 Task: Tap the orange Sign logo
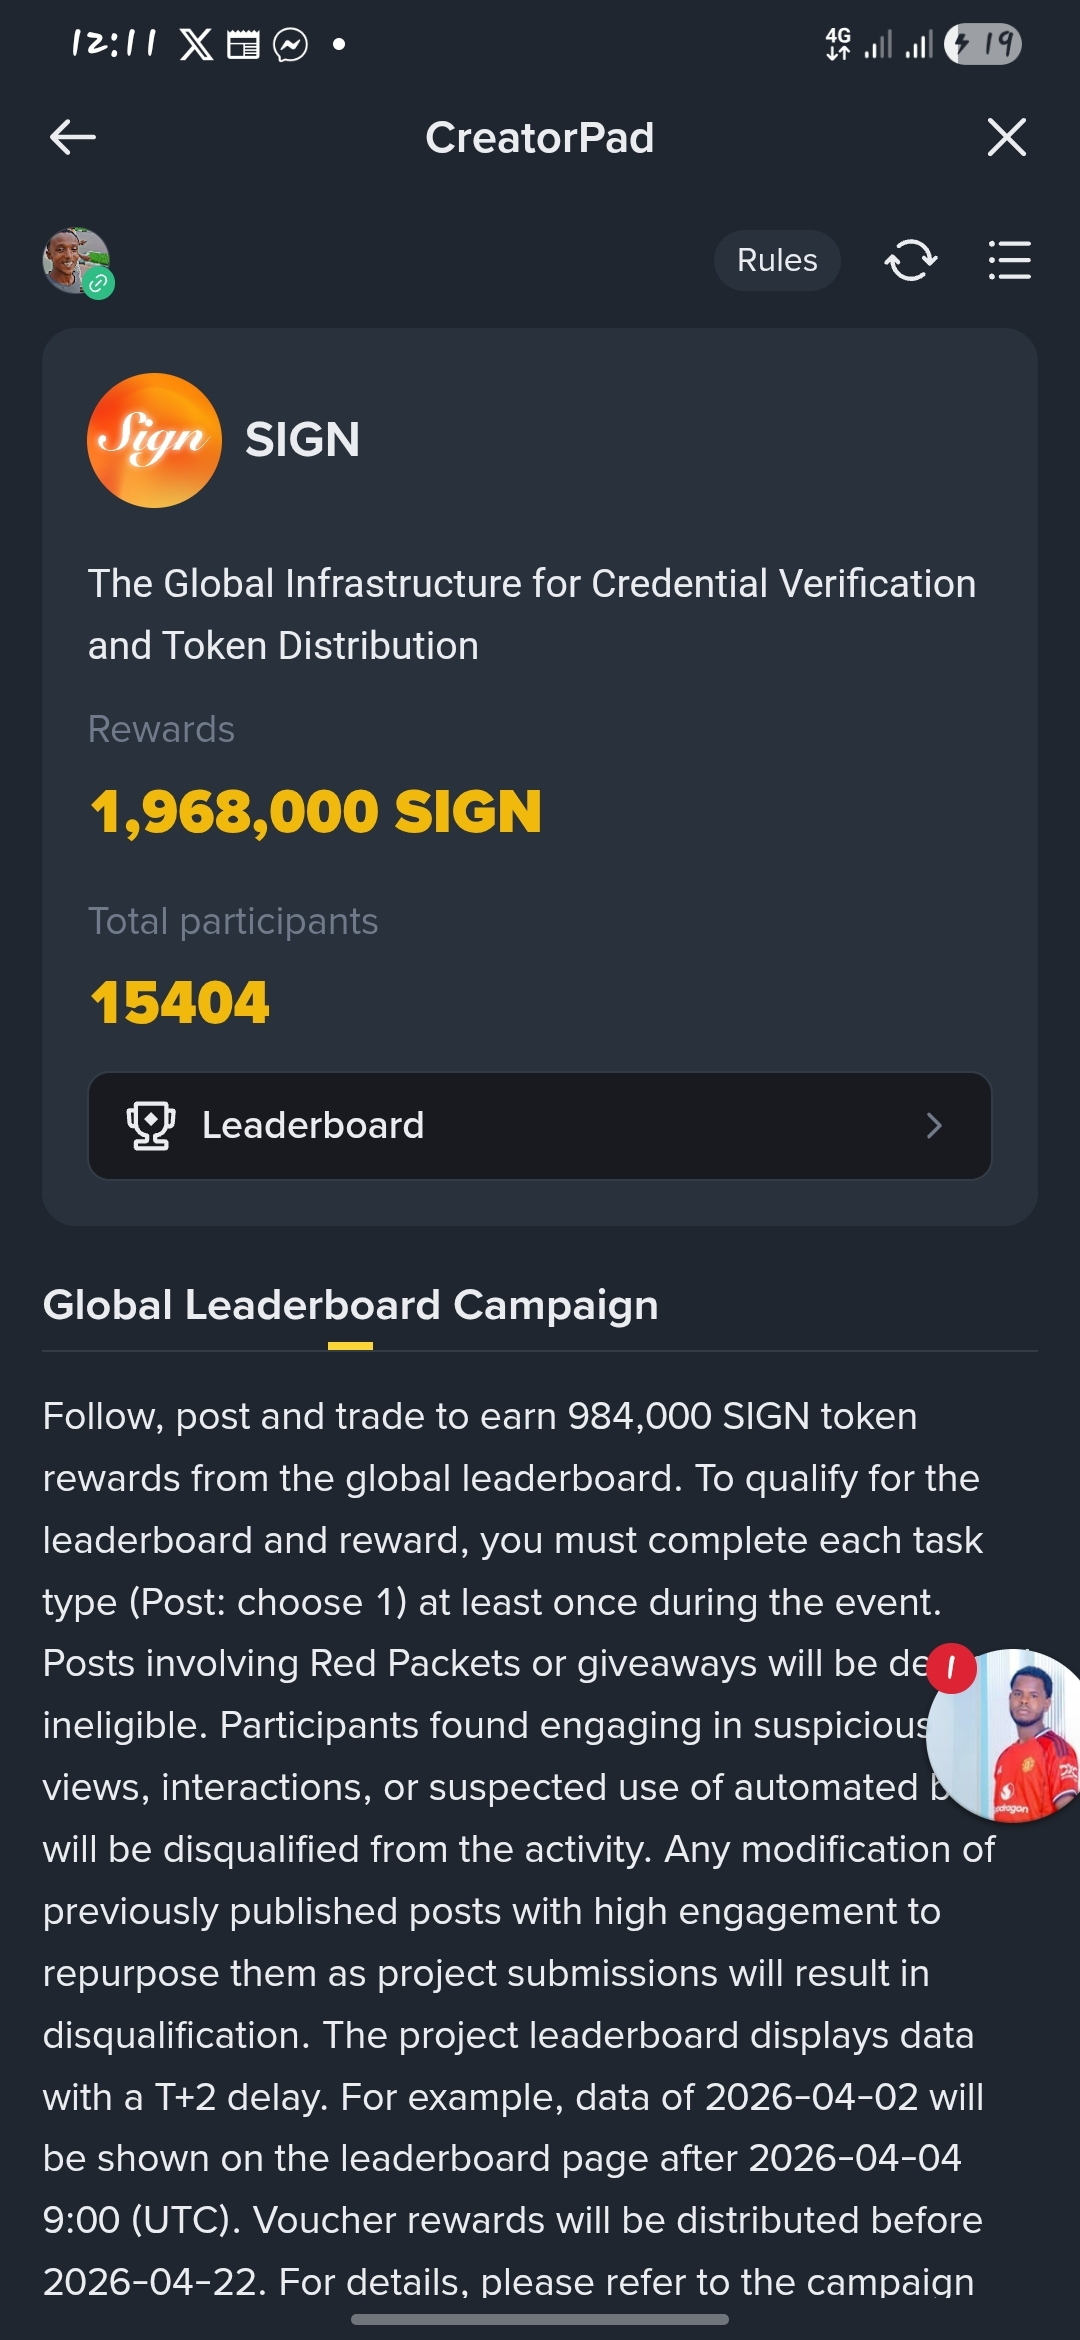pos(154,440)
